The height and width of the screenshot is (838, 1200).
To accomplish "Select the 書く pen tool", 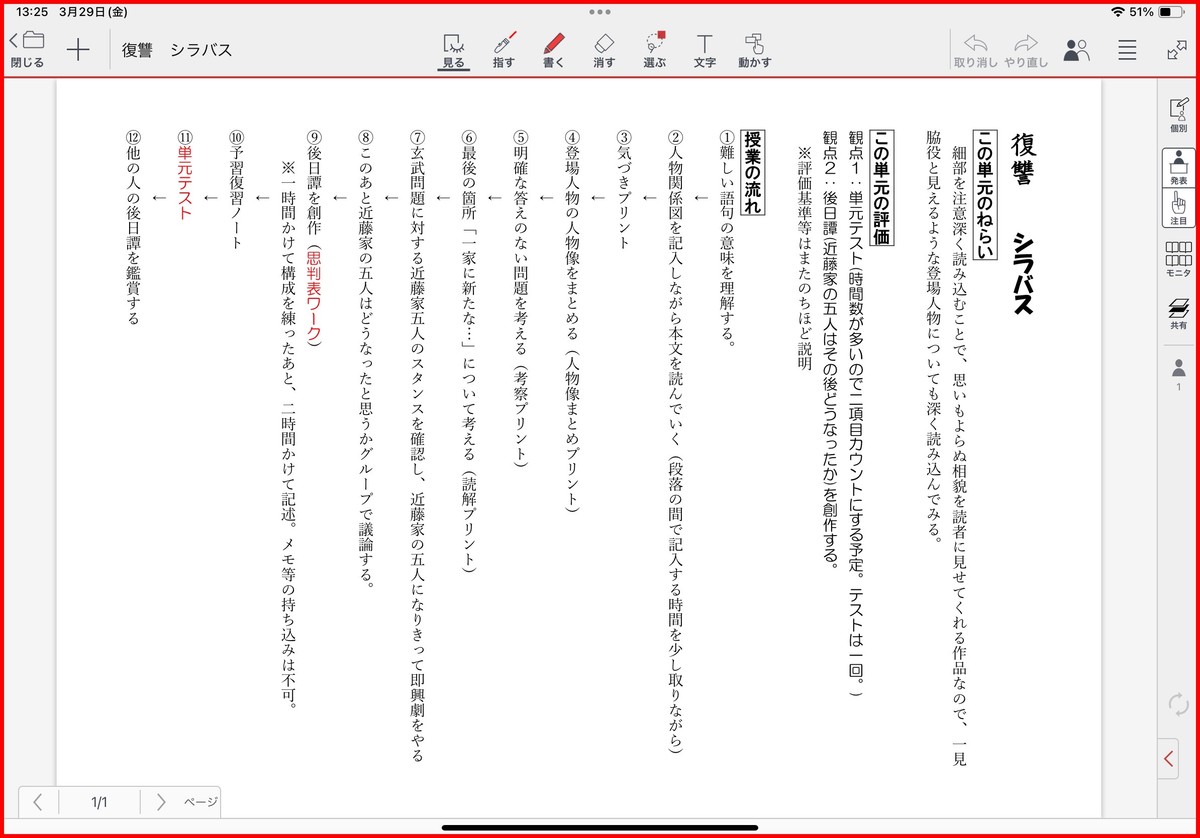I will pos(554,49).
